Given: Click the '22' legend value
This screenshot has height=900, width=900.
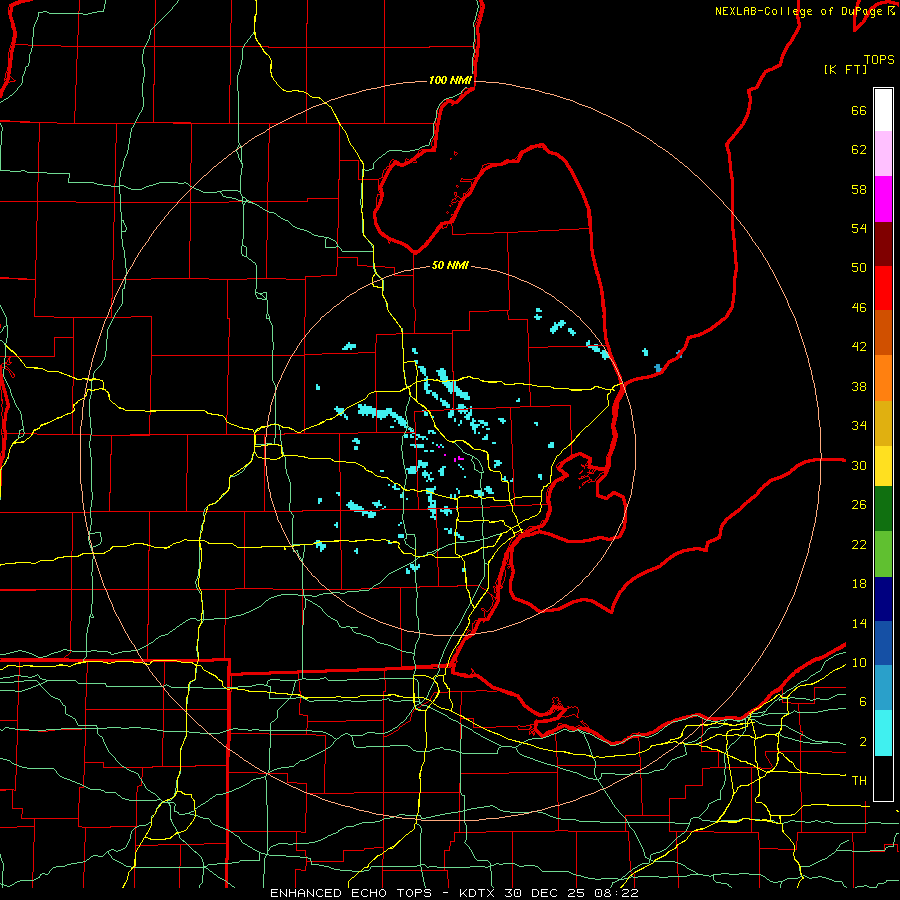Looking at the screenshot, I should (859, 544).
